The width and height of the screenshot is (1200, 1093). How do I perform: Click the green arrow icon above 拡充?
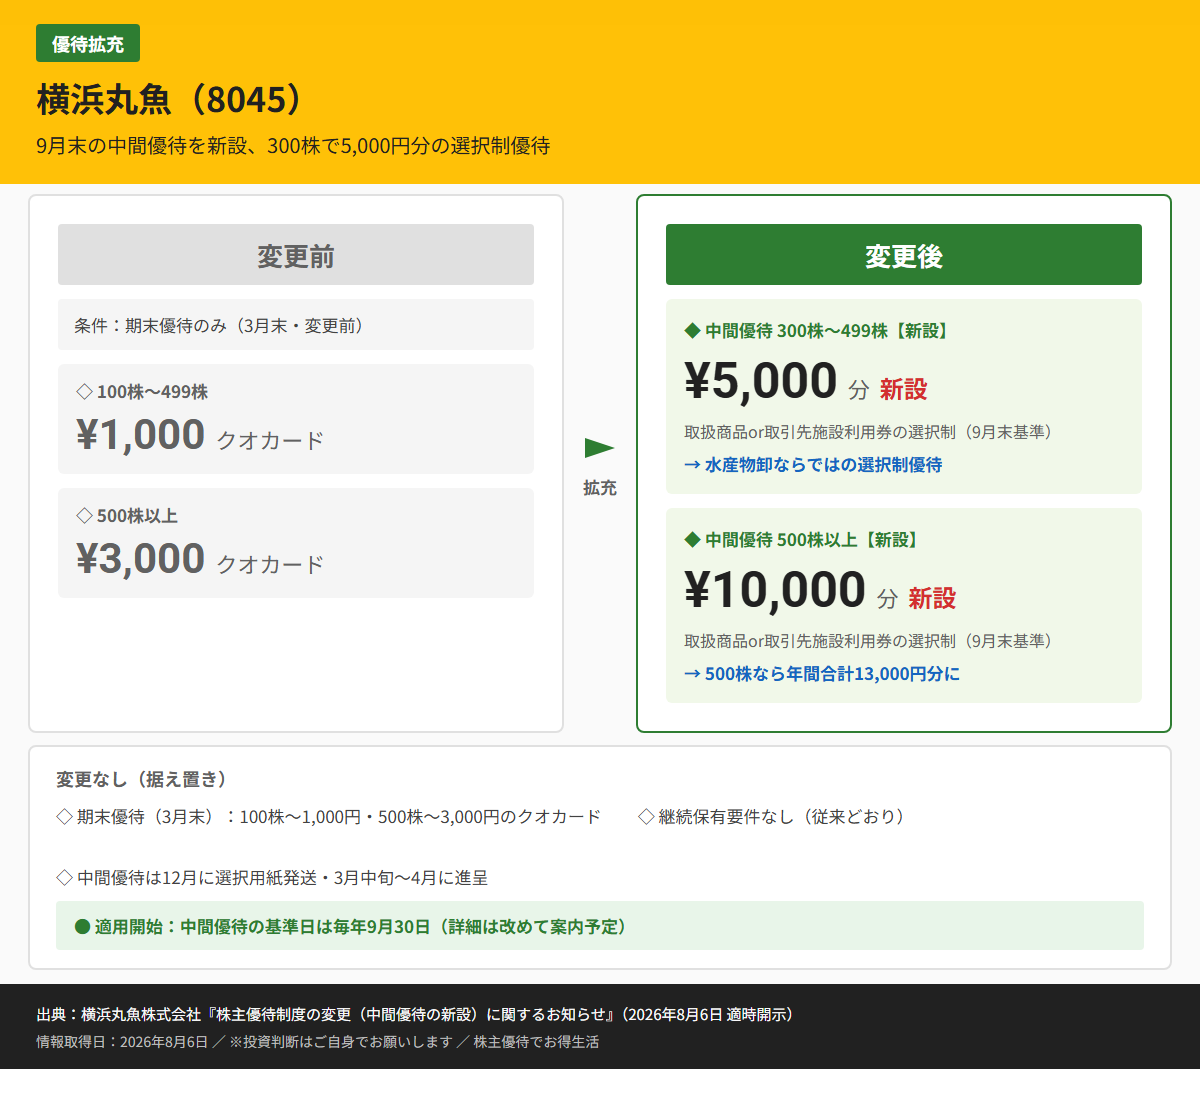pos(599,448)
